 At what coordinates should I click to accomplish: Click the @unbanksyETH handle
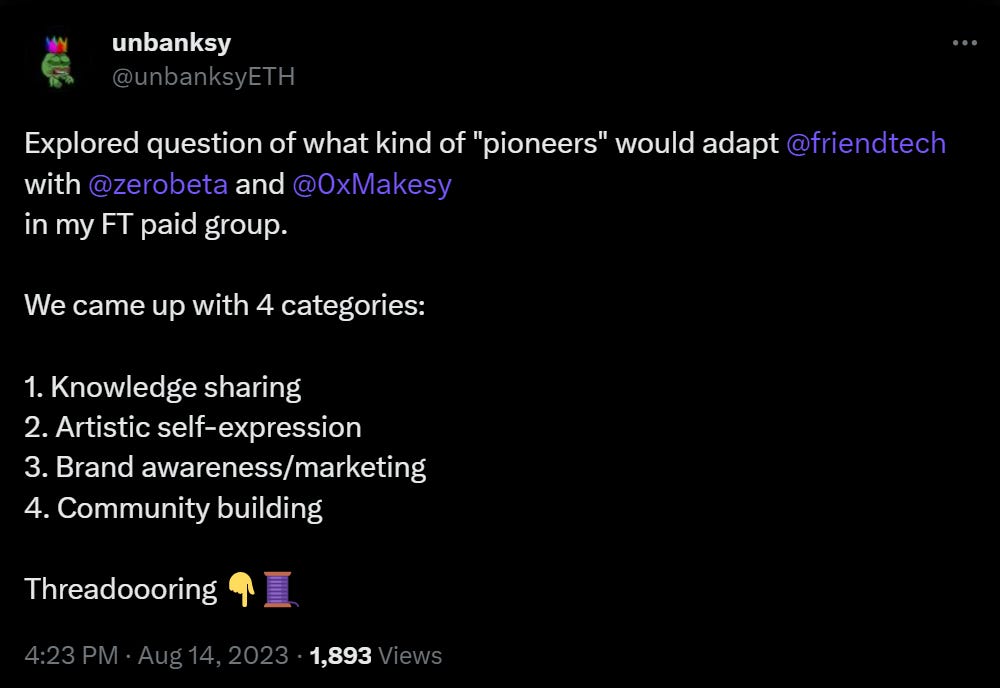click(x=203, y=77)
